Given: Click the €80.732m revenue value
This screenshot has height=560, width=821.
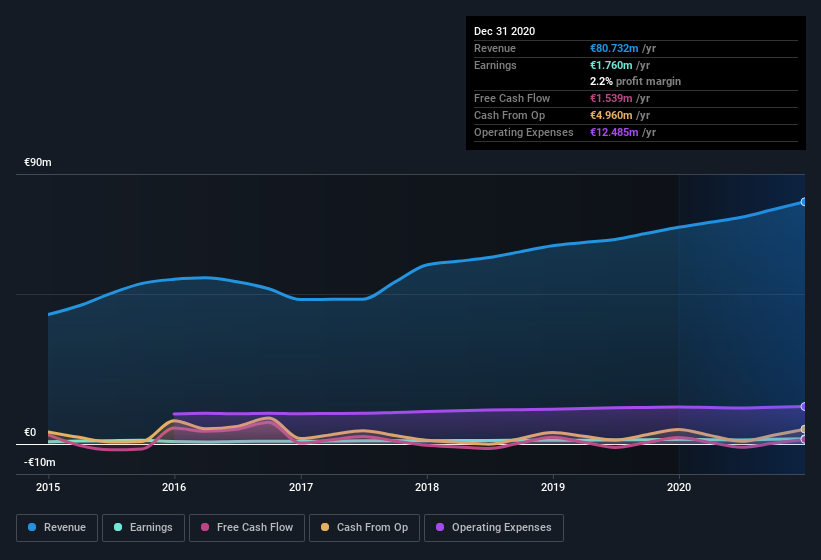Looking at the screenshot, I should (x=614, y=48).
